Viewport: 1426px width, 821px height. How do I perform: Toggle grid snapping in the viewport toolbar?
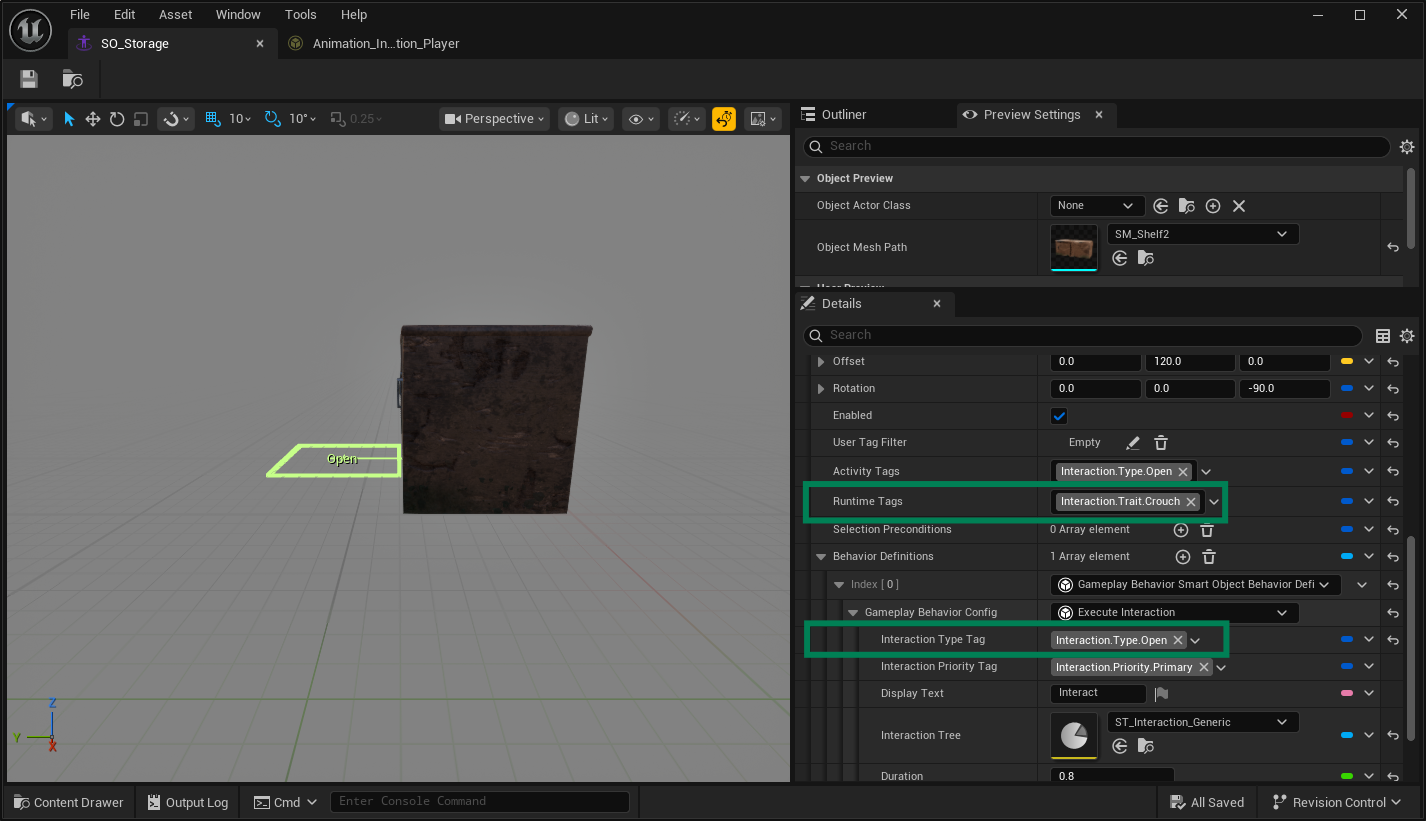coord(213,118)
